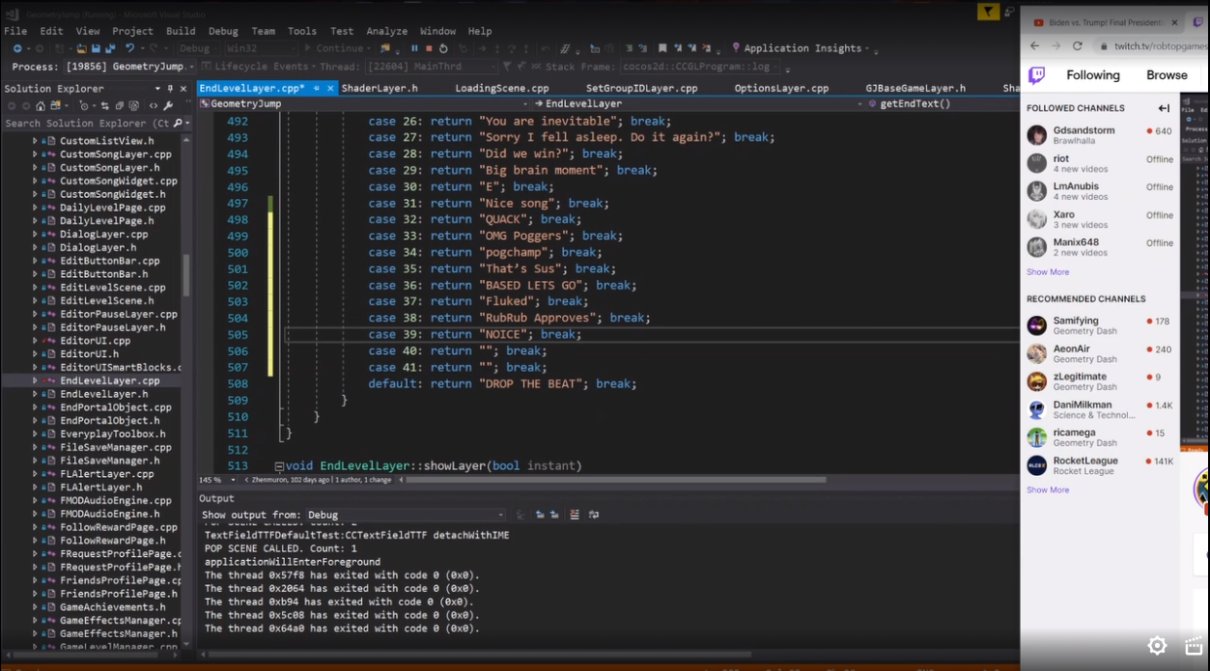Image resolution: width=1210 pixels, height=671 pixels.
Task: Open the editor zoom level 145% dropdown
Action: (234, 480)
